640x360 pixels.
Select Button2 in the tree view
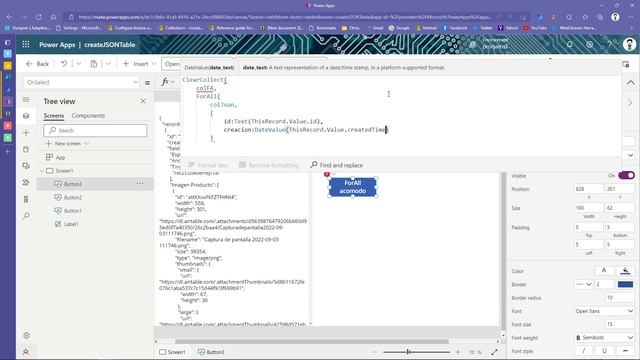point(96,198)
